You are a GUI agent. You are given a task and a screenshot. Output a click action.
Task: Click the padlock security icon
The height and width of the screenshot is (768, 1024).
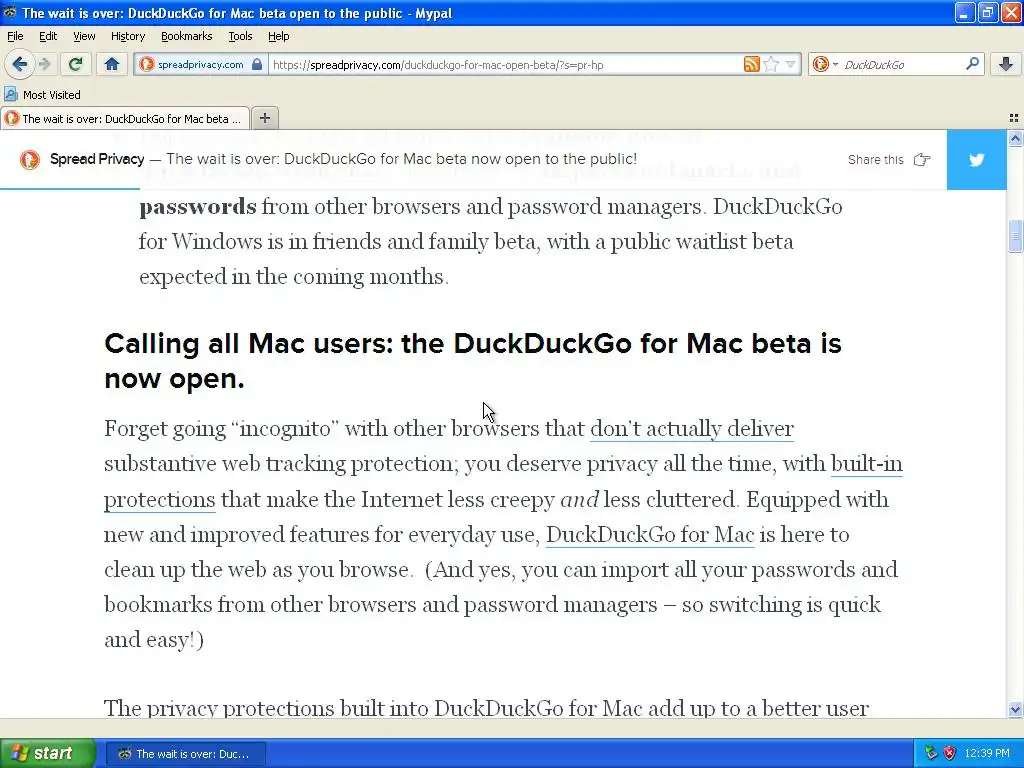coord(257,64)
